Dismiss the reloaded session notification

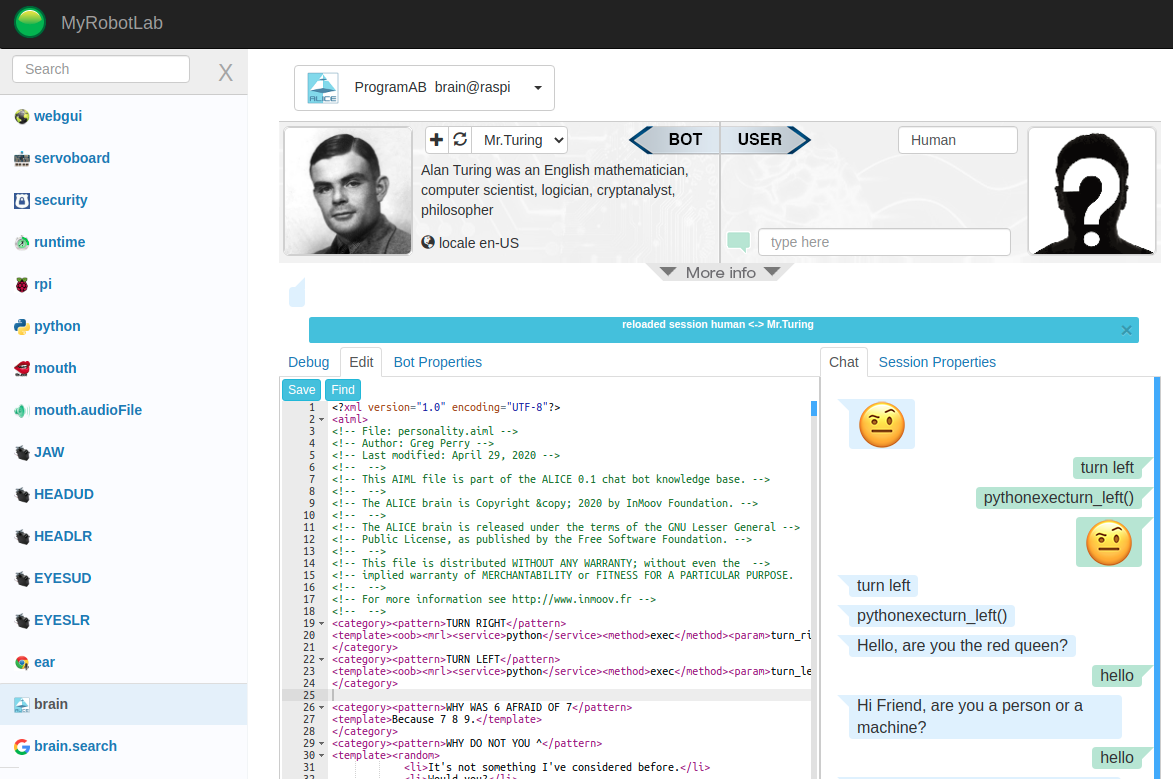[1126, 330]
